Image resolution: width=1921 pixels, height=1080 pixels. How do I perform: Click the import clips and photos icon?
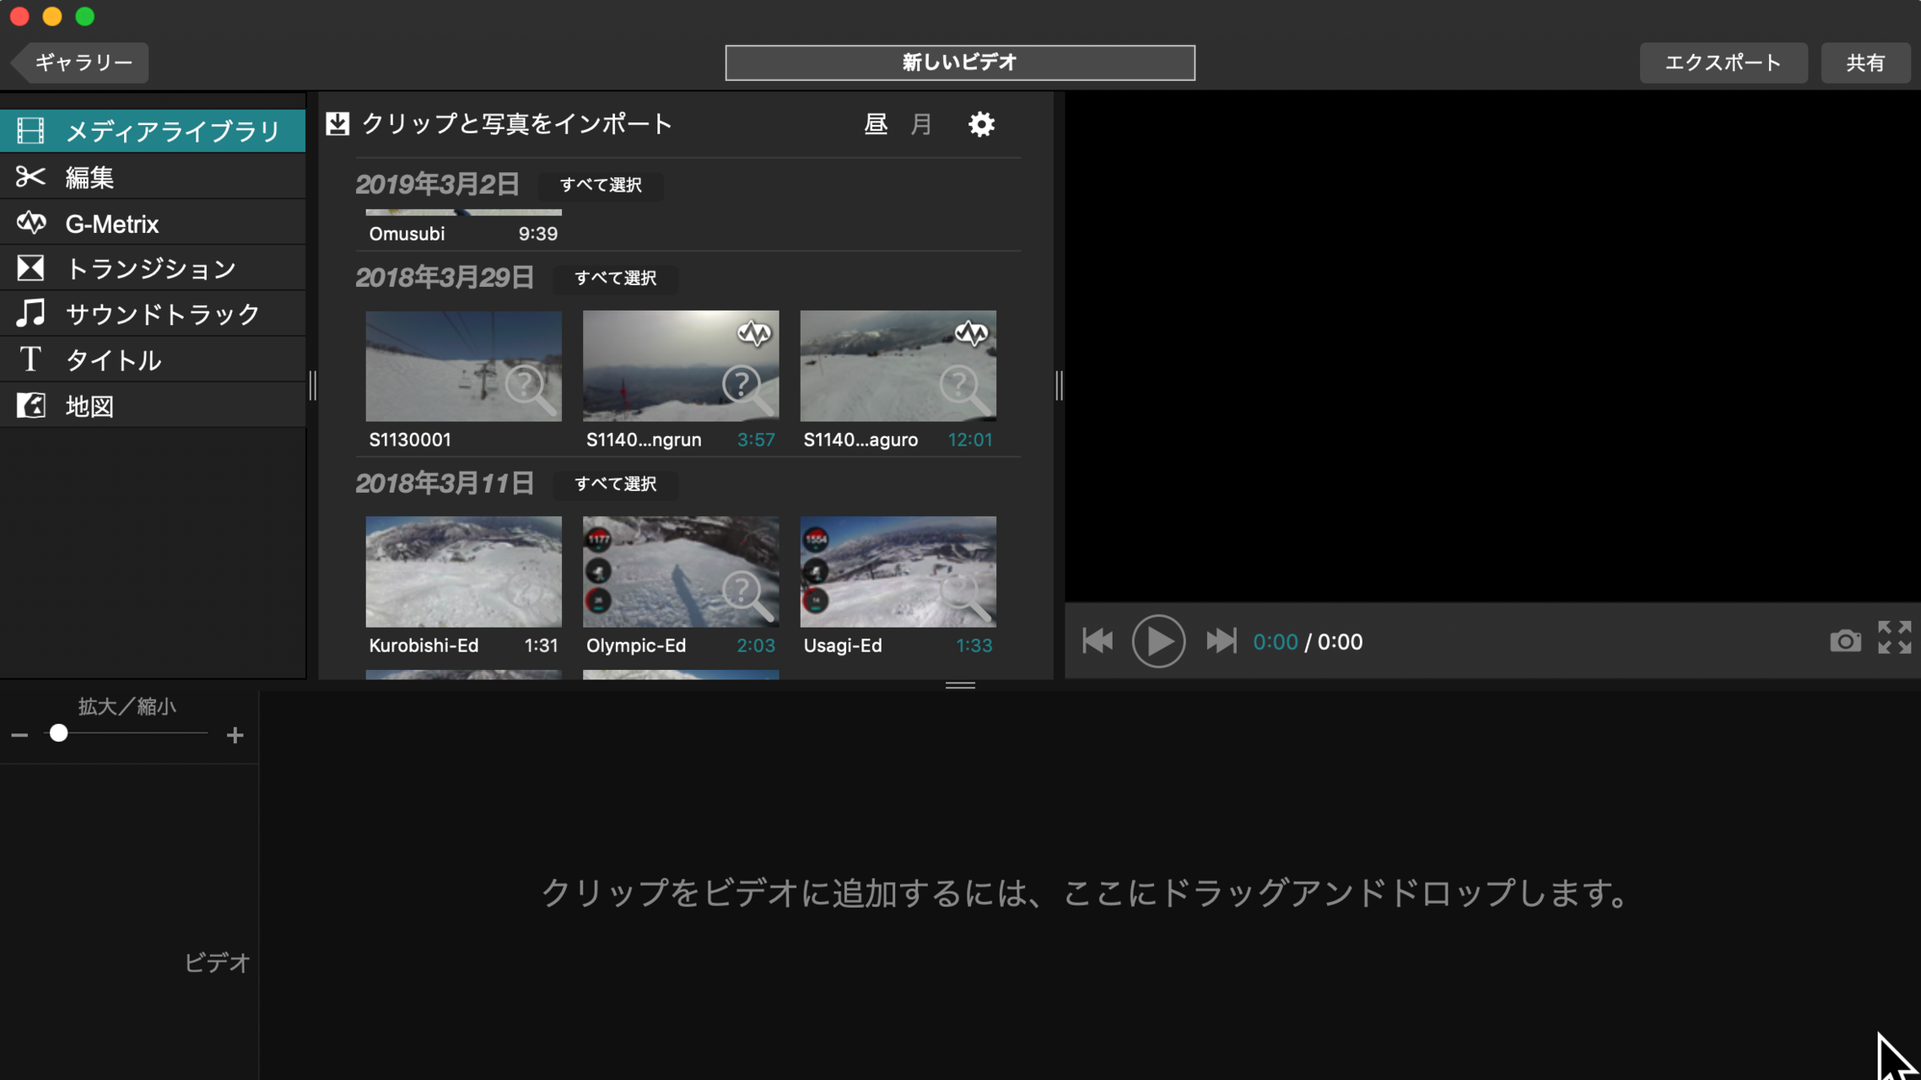point(338,124)
